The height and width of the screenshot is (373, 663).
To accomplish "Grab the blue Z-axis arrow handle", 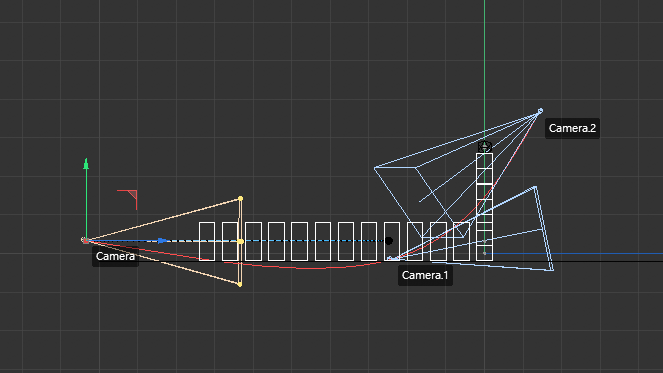I will click(x=162, y=241).
